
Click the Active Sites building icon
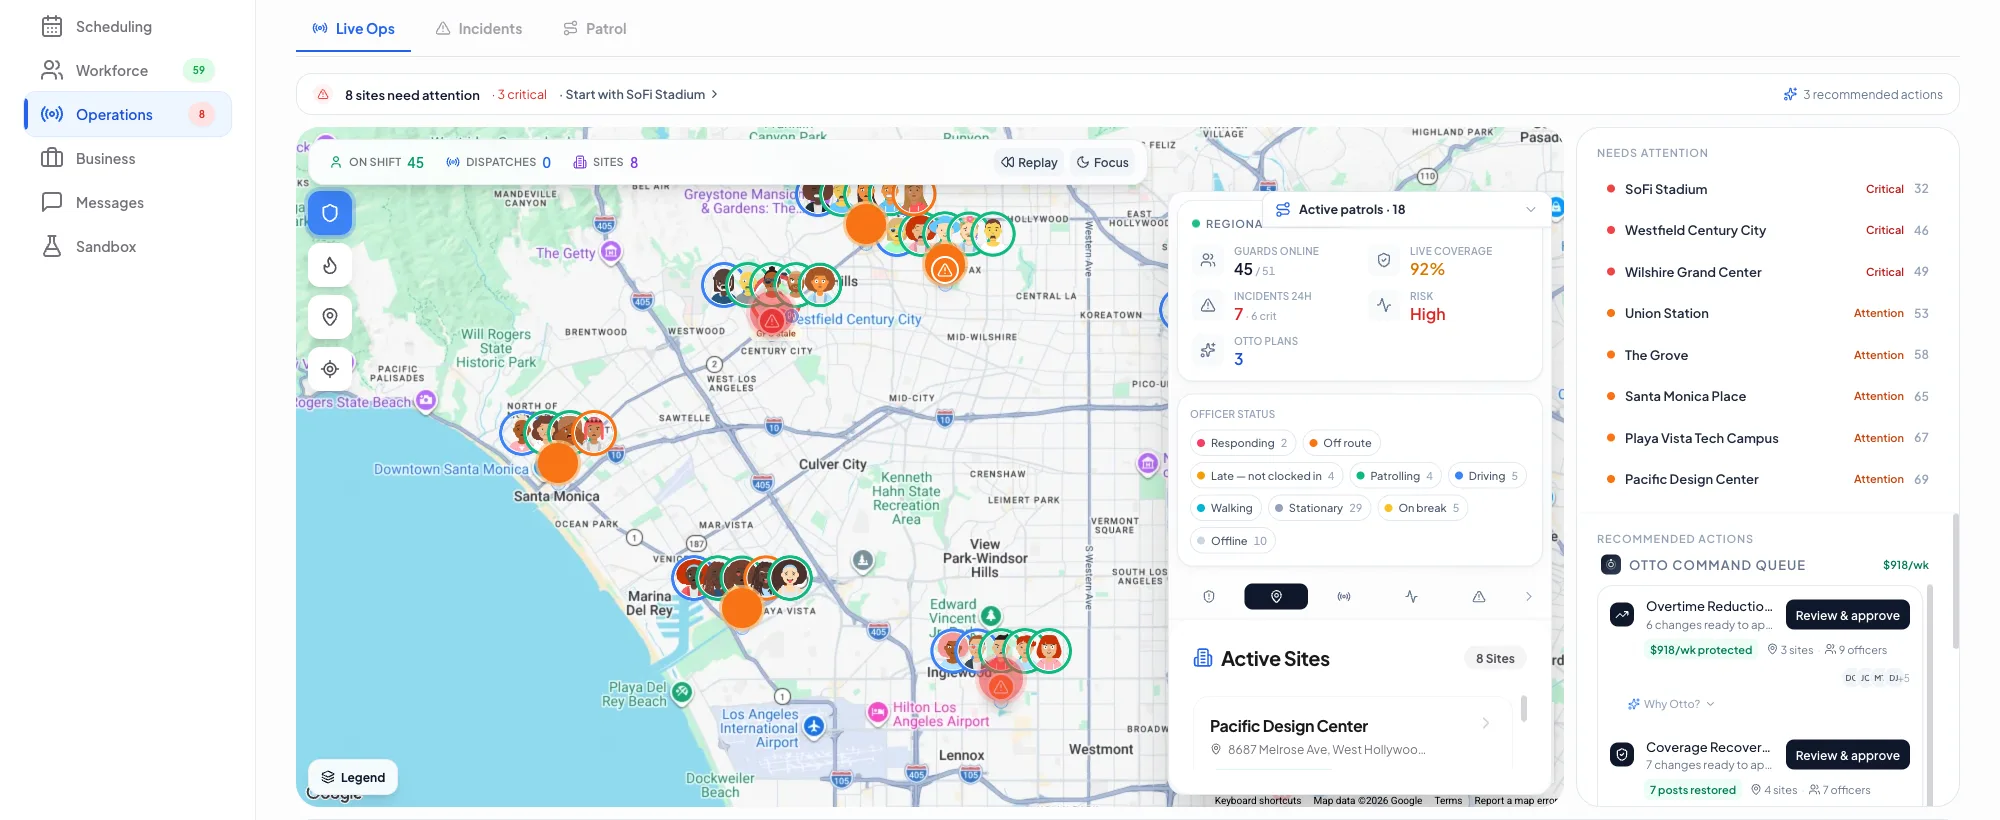pyautogui.click(x=1203, y=658)
